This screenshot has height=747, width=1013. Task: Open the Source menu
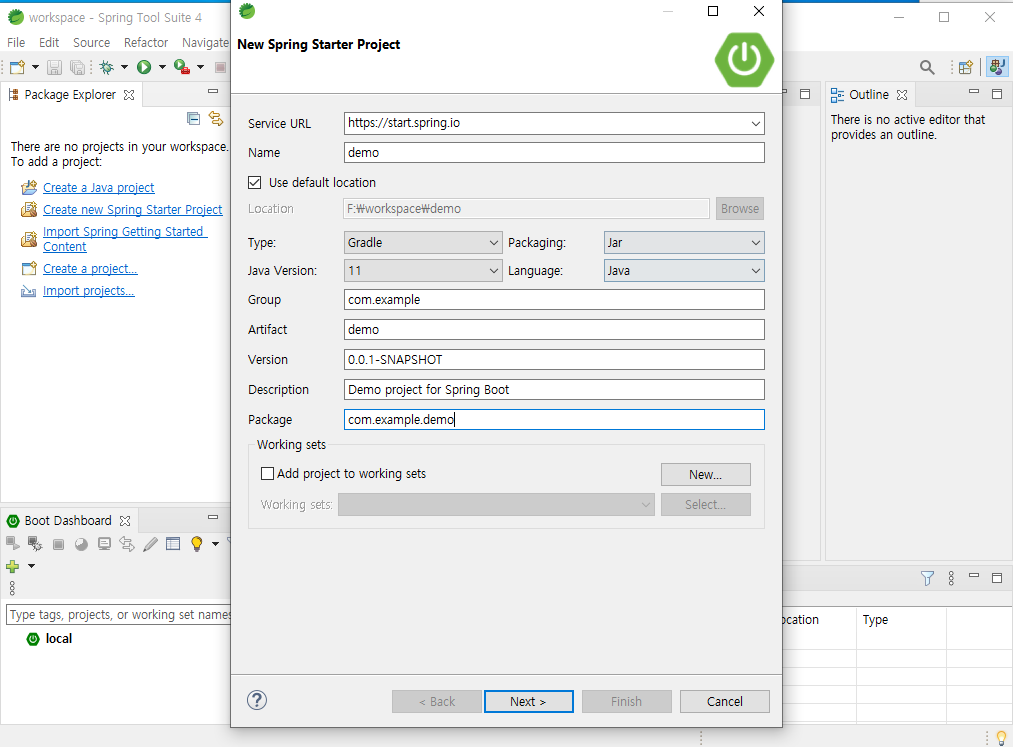pyautogui.click(x=91, y=43)
